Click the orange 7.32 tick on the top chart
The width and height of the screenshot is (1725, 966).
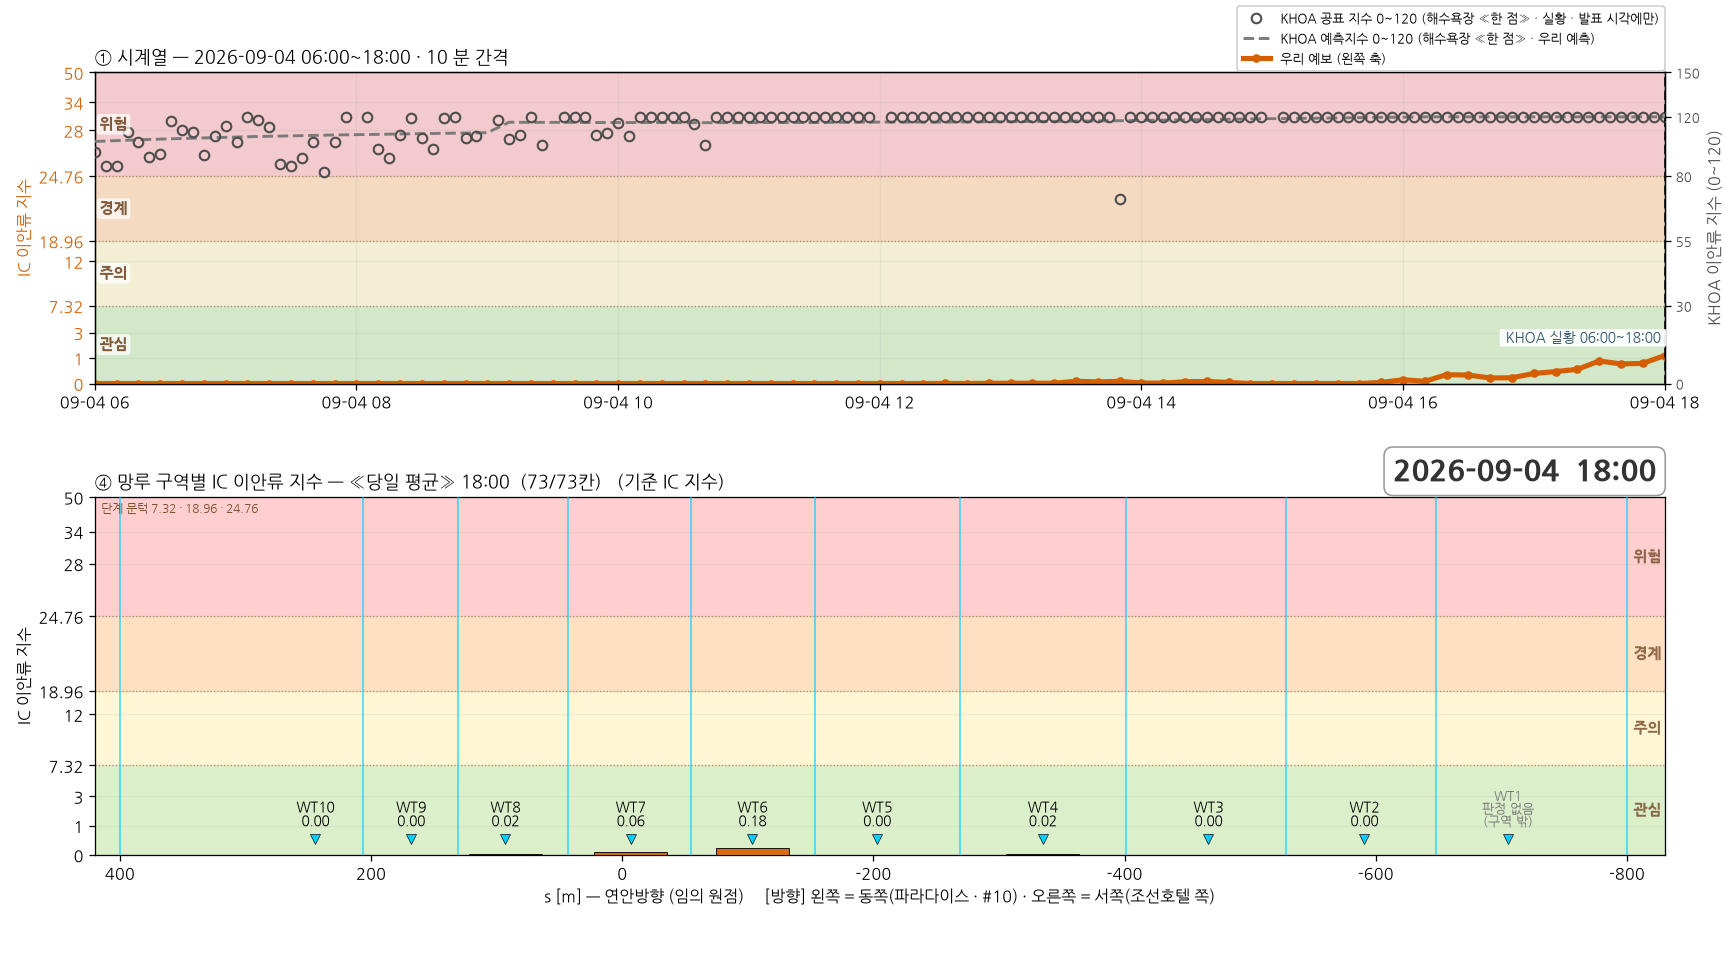pyautogui.click(x=66, y=307)
